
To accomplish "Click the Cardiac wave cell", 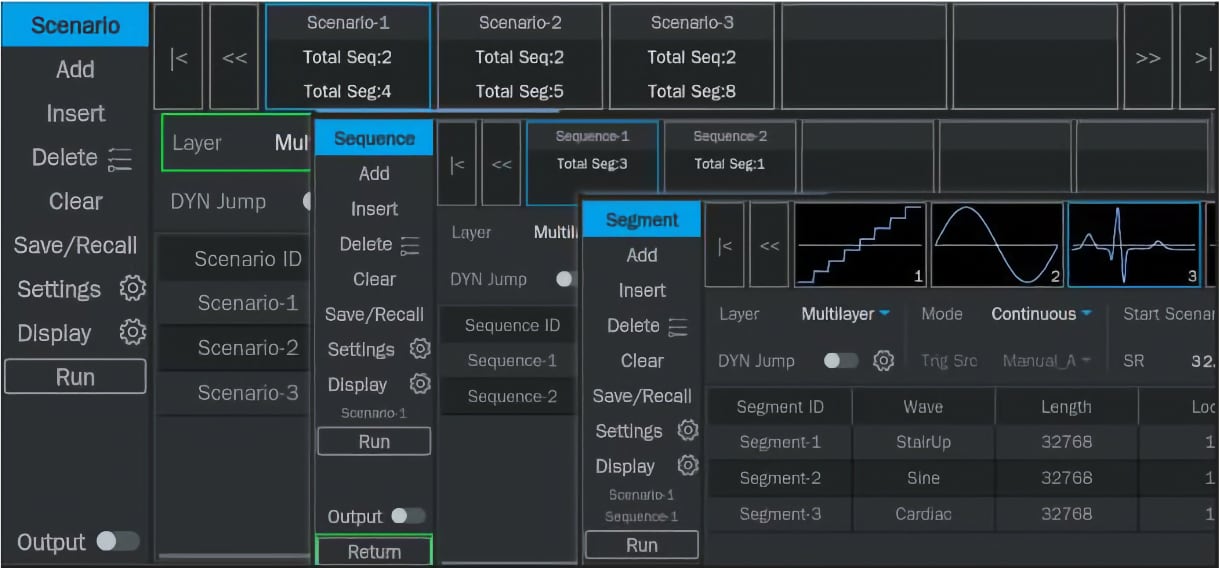I will click(923, 514).
